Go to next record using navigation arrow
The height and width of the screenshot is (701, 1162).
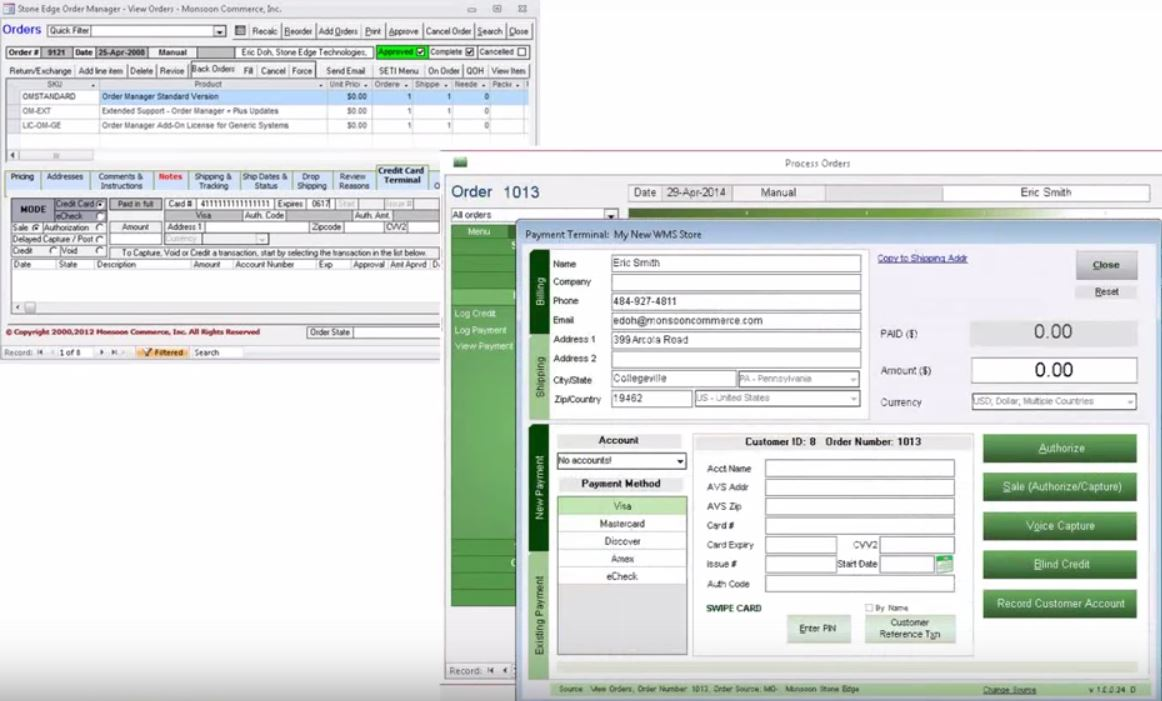tap(102, 352)
